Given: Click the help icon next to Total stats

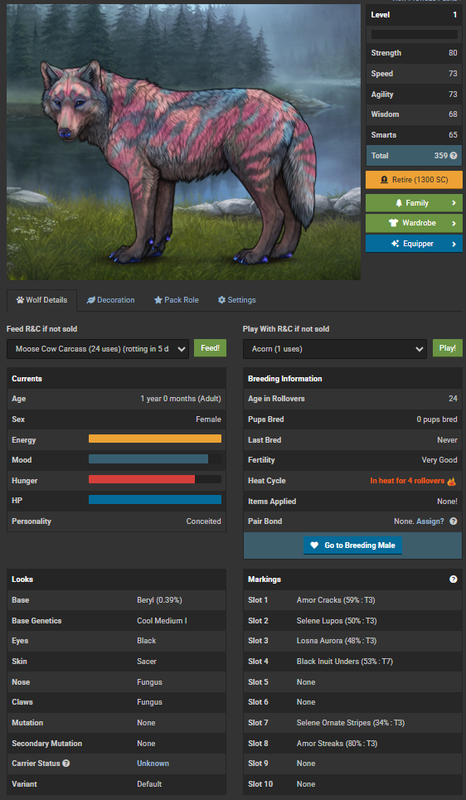Looking at the screenshot, I should click(453, 156).
